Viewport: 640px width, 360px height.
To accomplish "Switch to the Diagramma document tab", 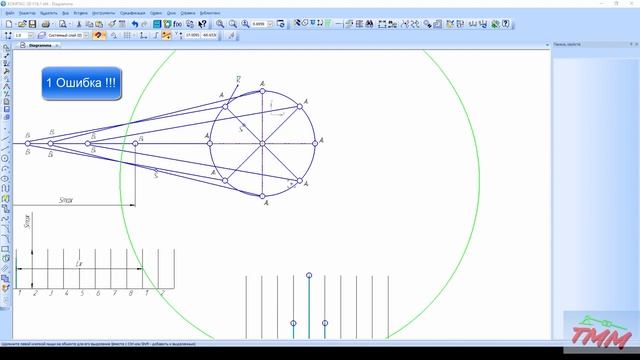I will click(40, 45).
